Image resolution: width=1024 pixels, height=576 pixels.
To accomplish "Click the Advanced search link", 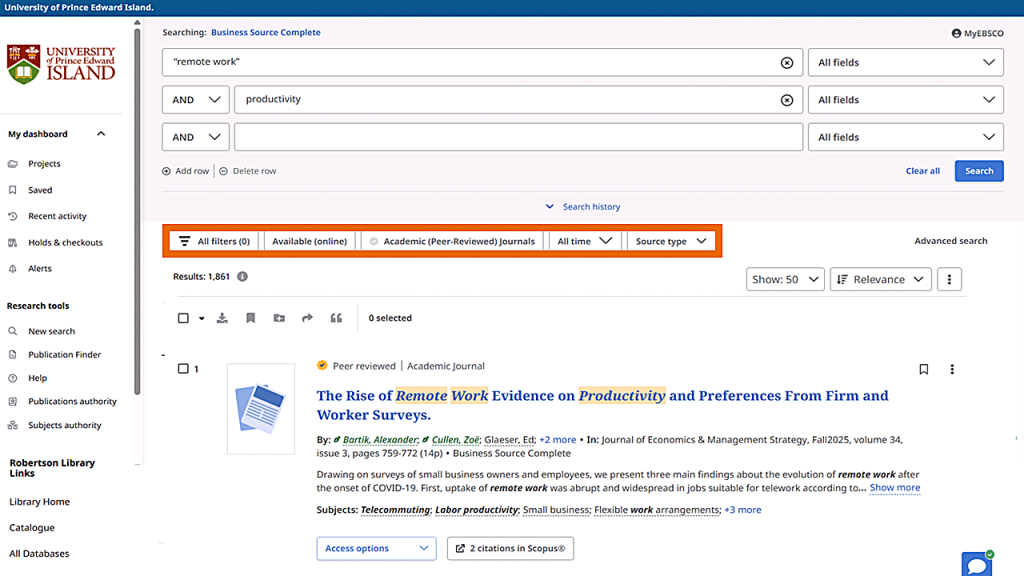I will click(x=950, y=241).
